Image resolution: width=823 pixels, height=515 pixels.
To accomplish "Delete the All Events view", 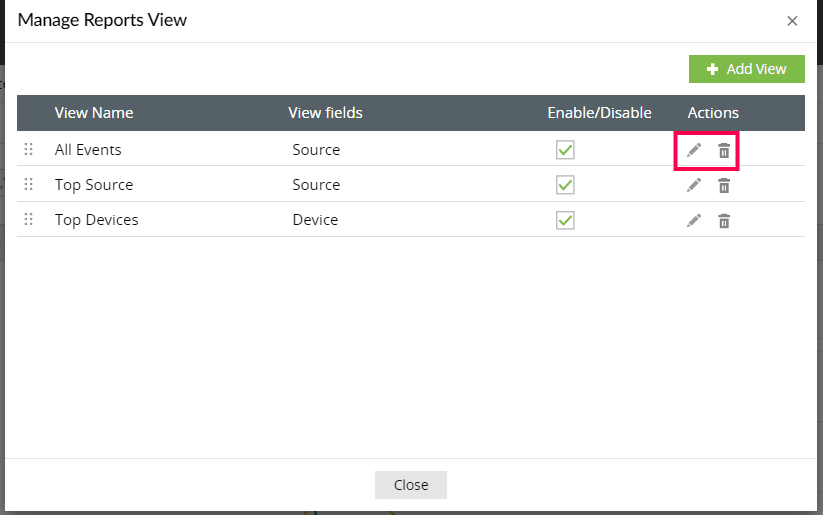I will click(x=724, y=150).
